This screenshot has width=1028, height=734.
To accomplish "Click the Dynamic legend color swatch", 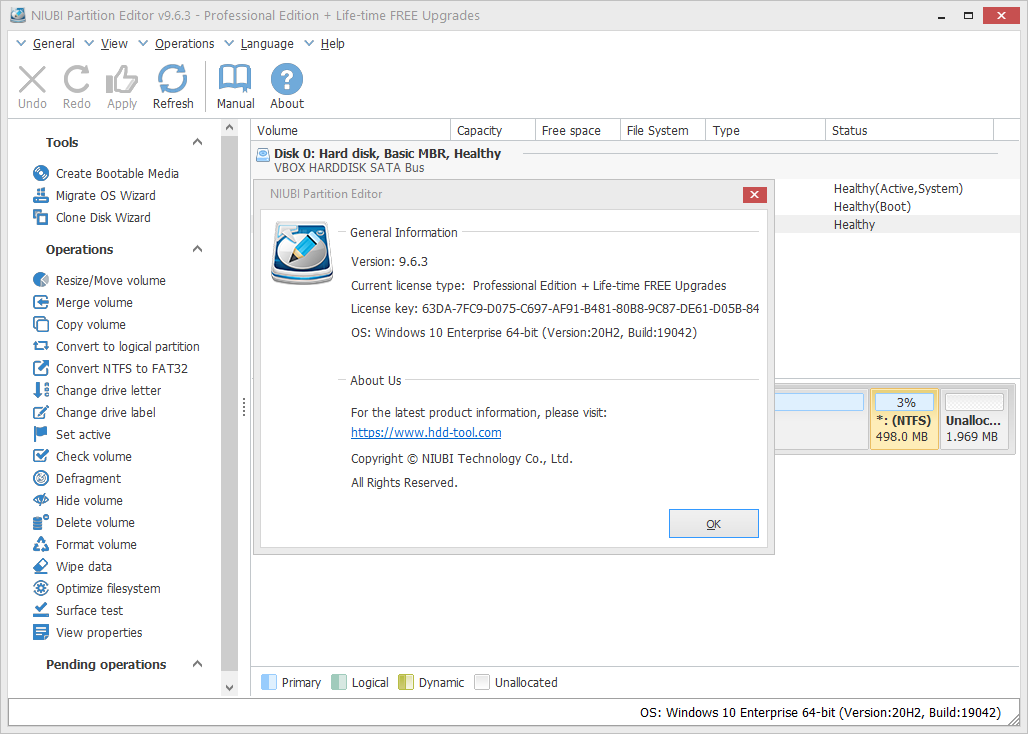I will (x=406, y=682).
